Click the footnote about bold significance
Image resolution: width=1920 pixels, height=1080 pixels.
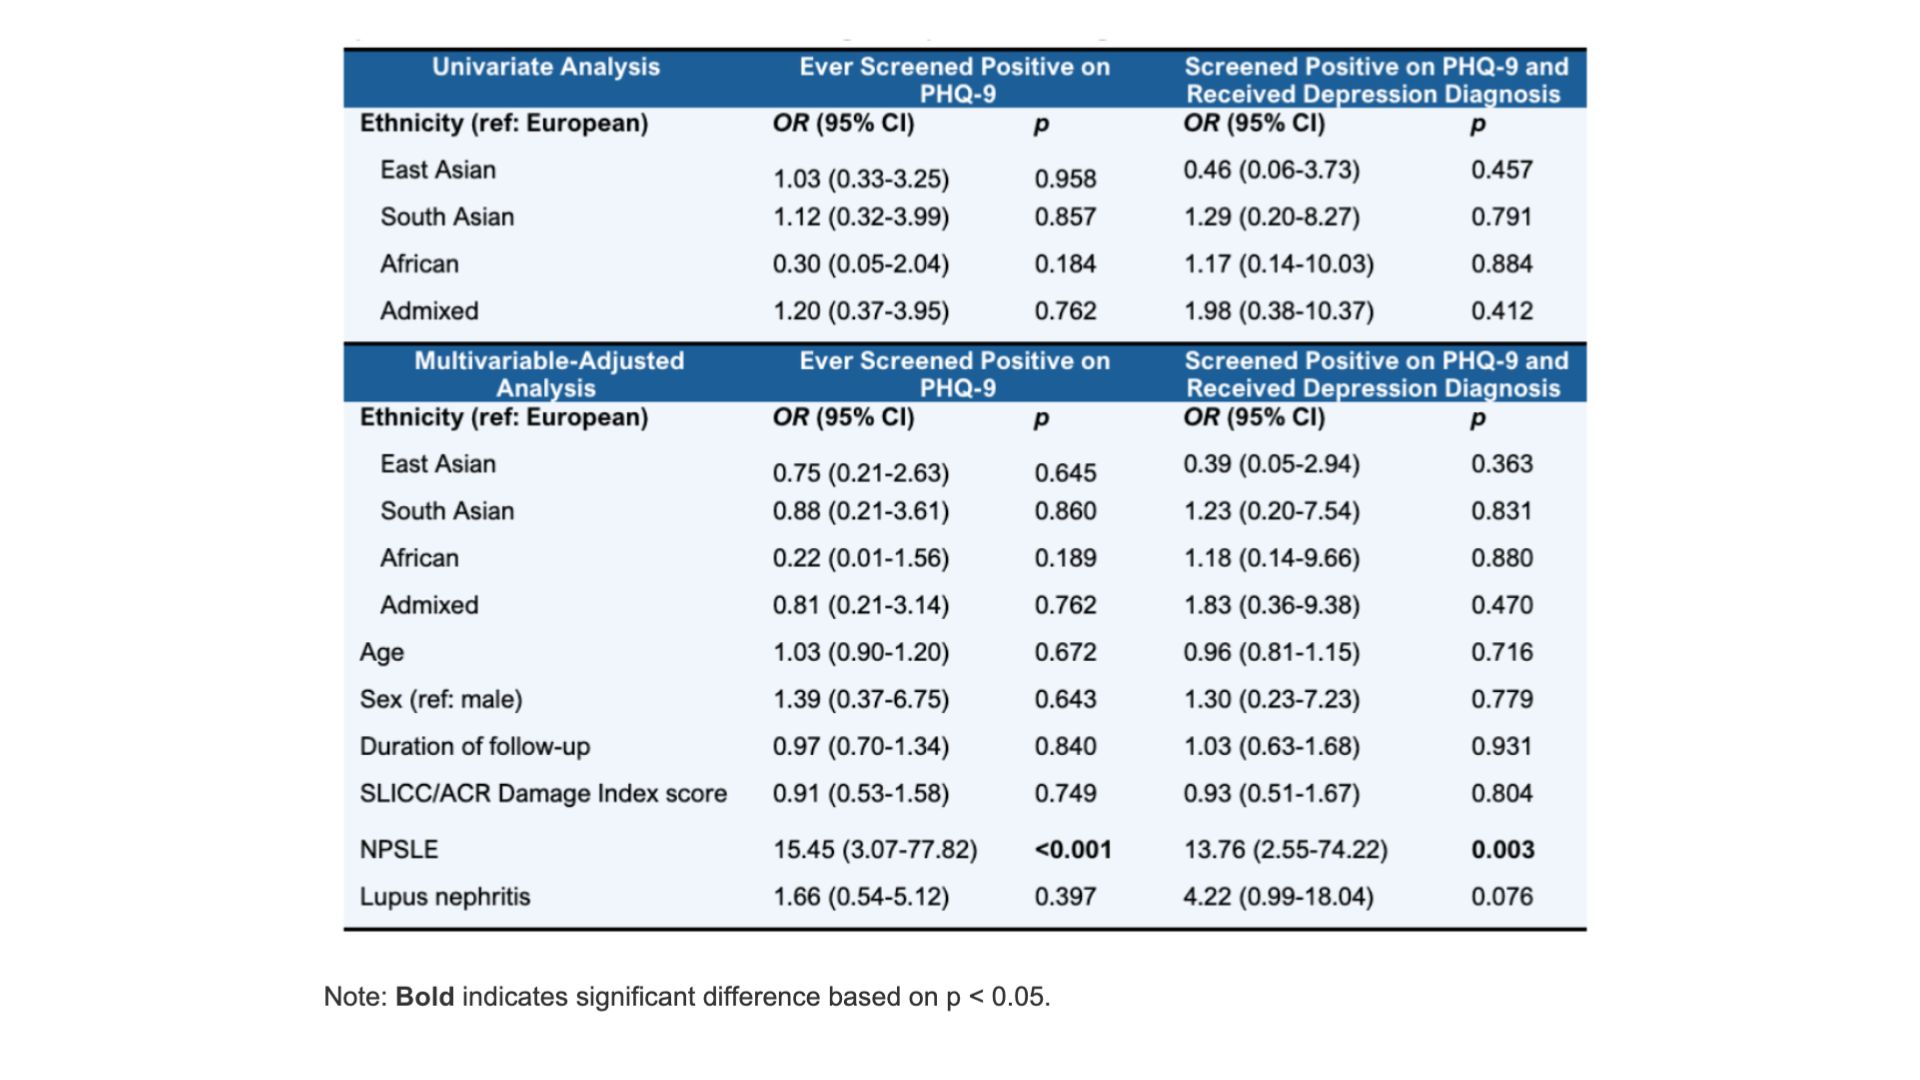(x=687, y=997)
